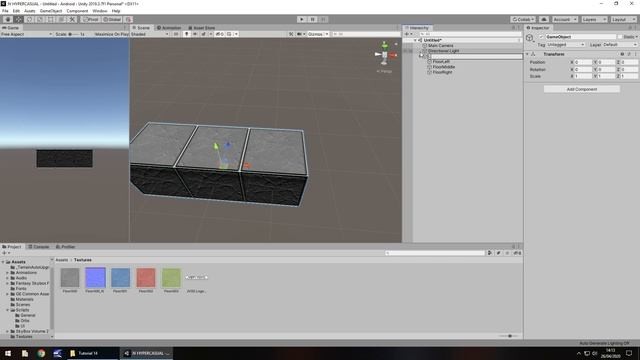The image size is (640, 360).
Task: Click the scene orientation gizmo red X axis
Action: click(393, 55)
